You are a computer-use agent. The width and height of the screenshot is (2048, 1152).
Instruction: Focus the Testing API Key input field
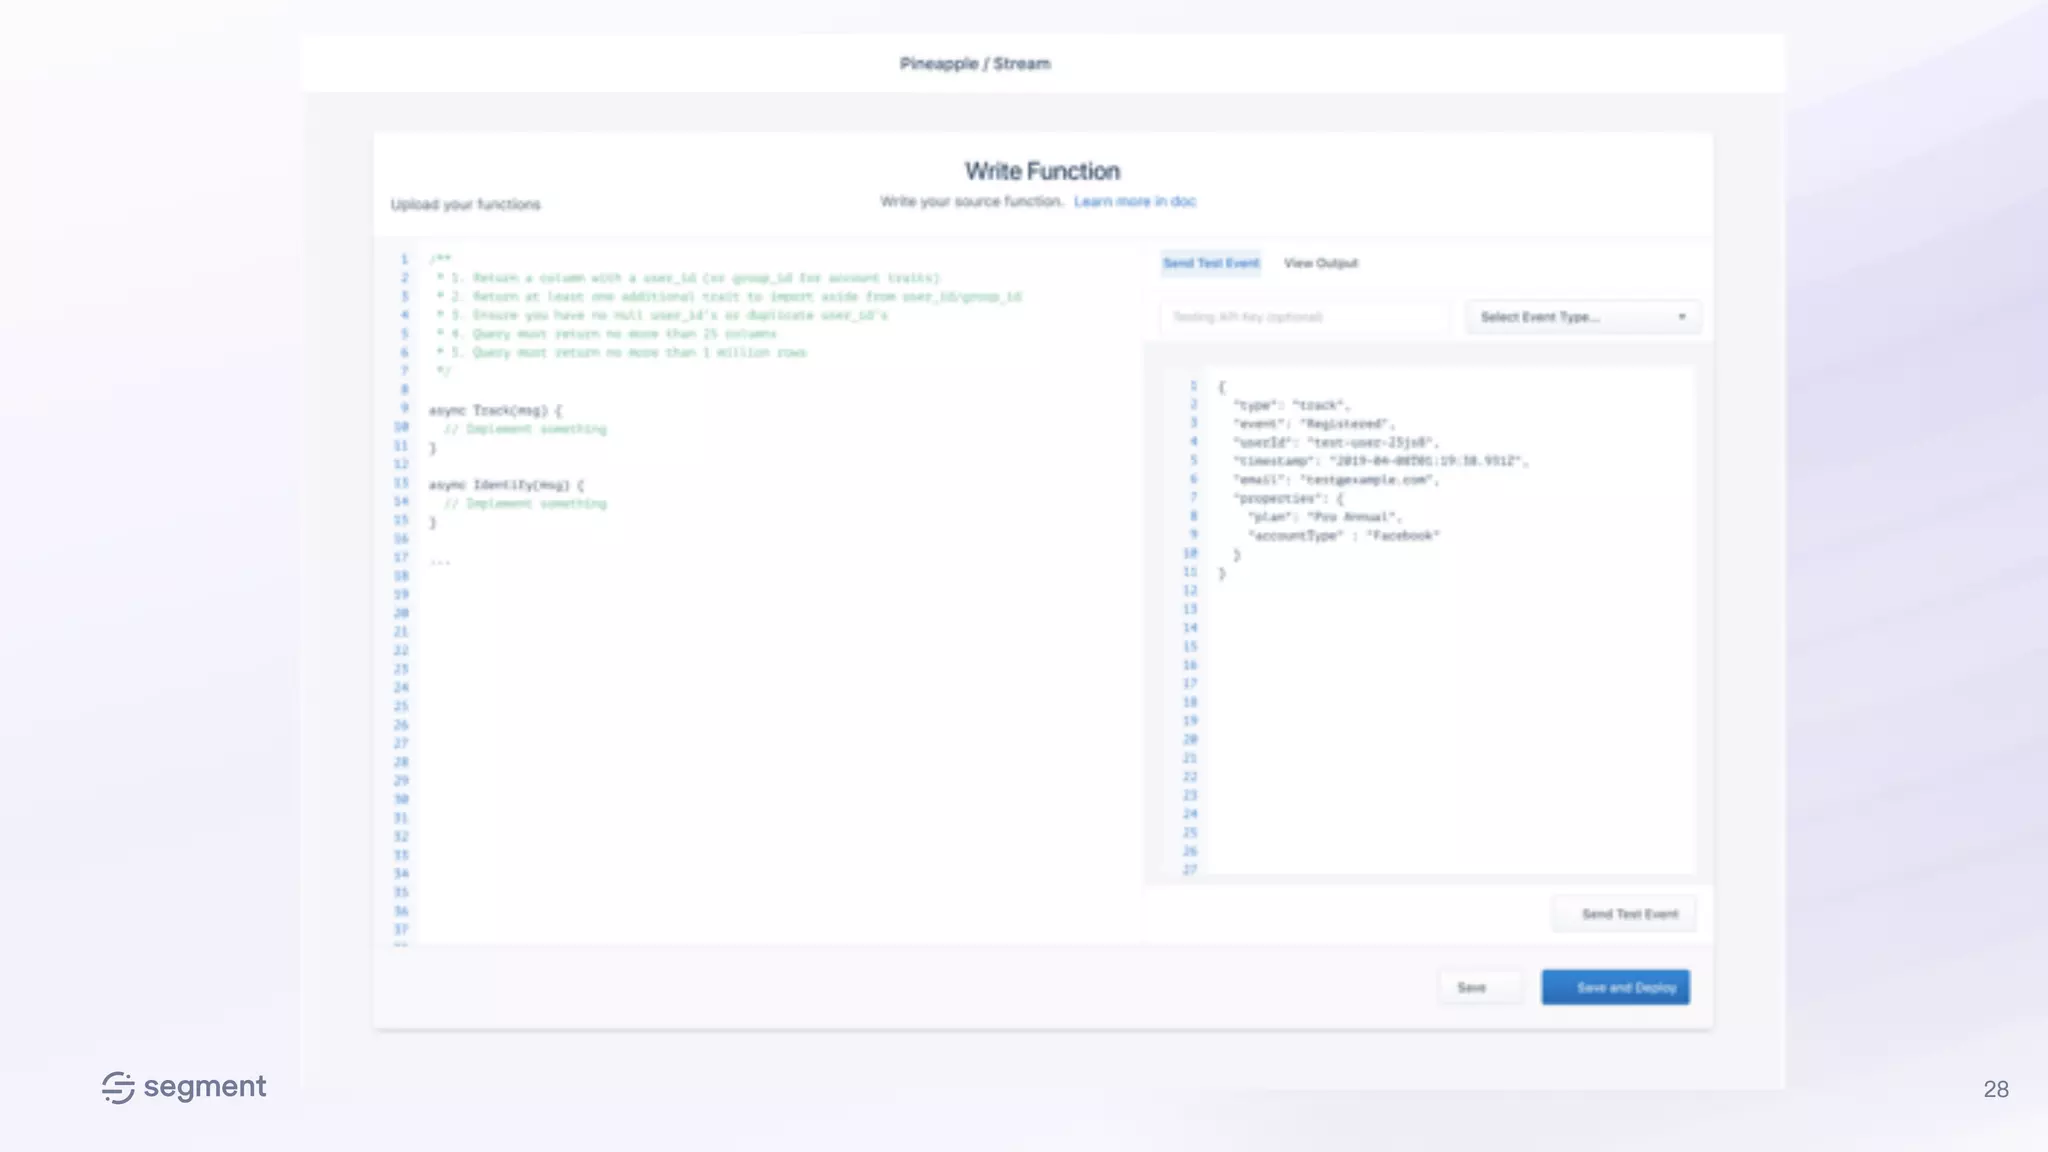tap(1300, 317)
